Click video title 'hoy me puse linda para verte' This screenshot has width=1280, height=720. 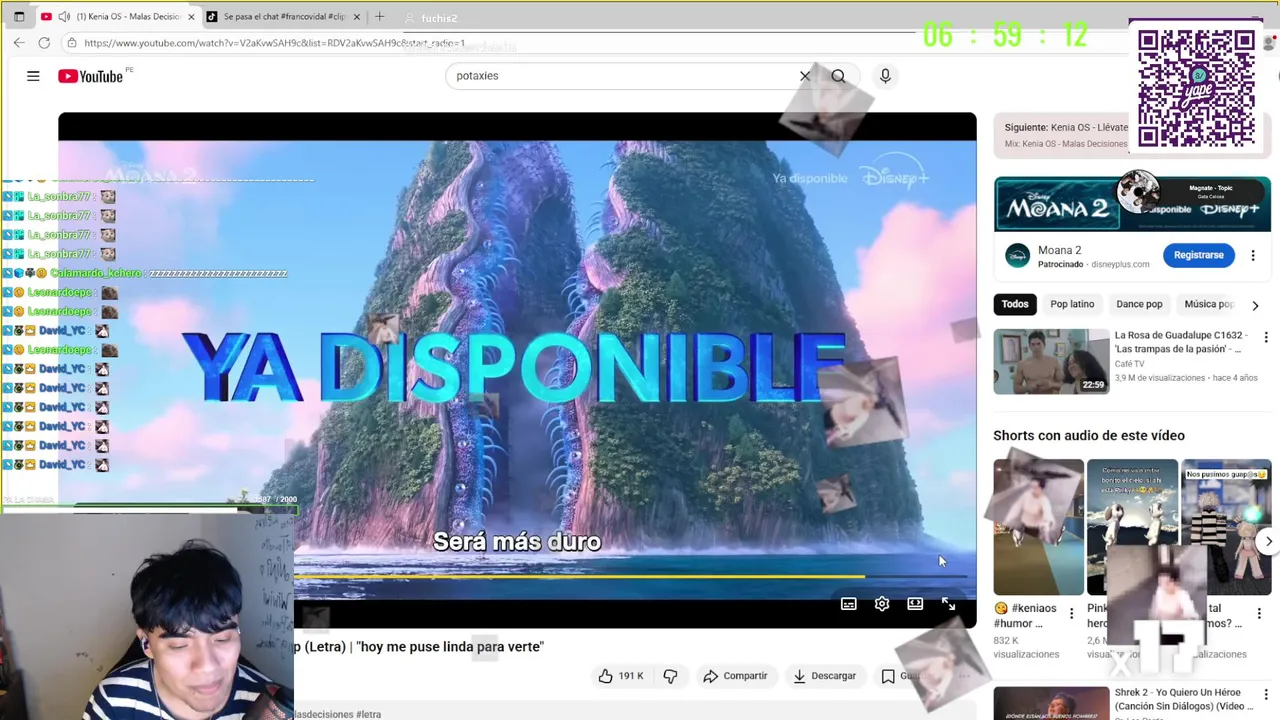click(451, 647)
